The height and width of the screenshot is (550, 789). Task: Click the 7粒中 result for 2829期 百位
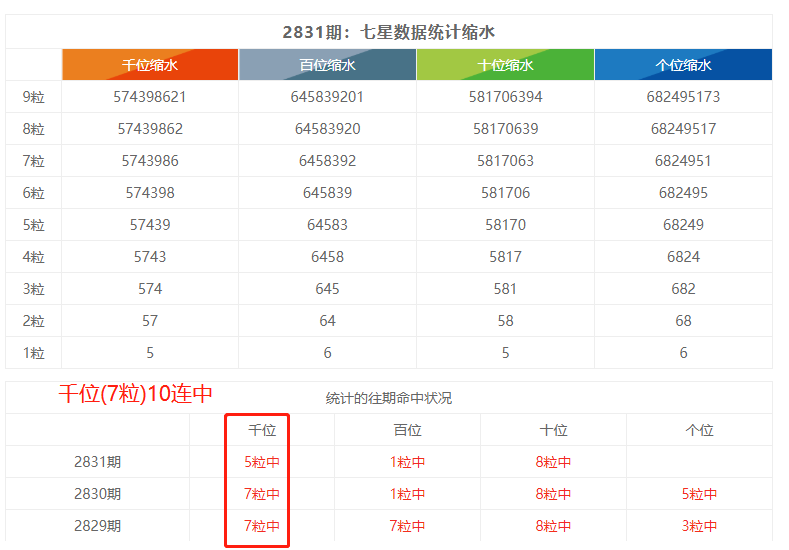point(407,526)
